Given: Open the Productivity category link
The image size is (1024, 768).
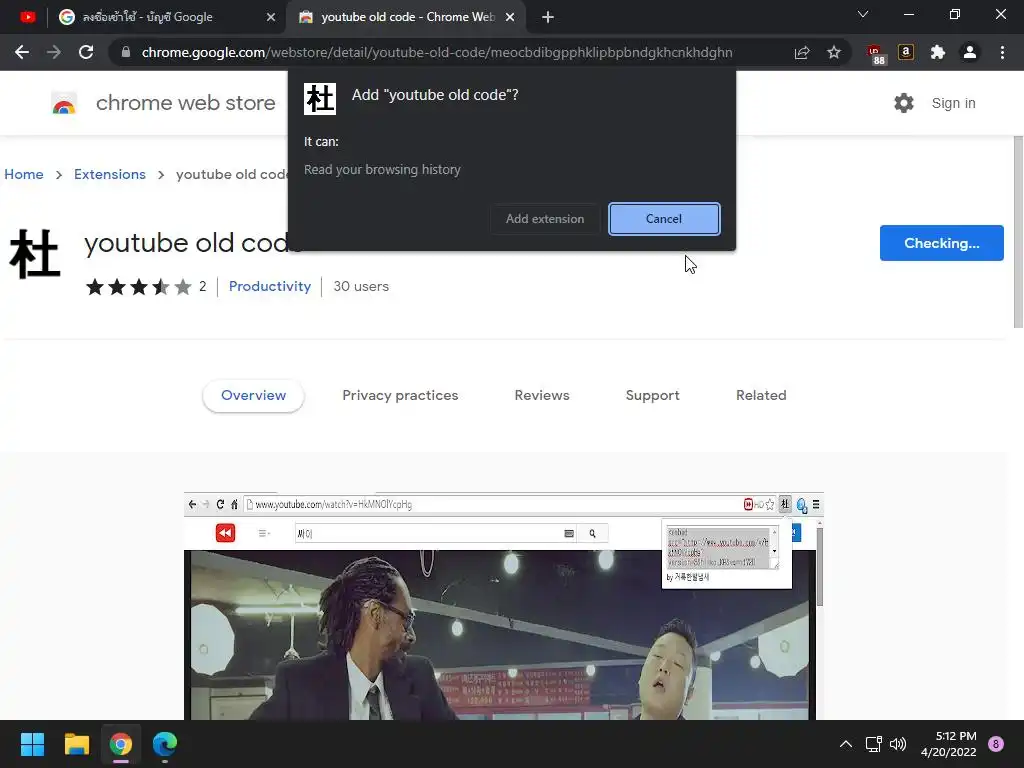Looking at the screenshot, I should 270,286.
